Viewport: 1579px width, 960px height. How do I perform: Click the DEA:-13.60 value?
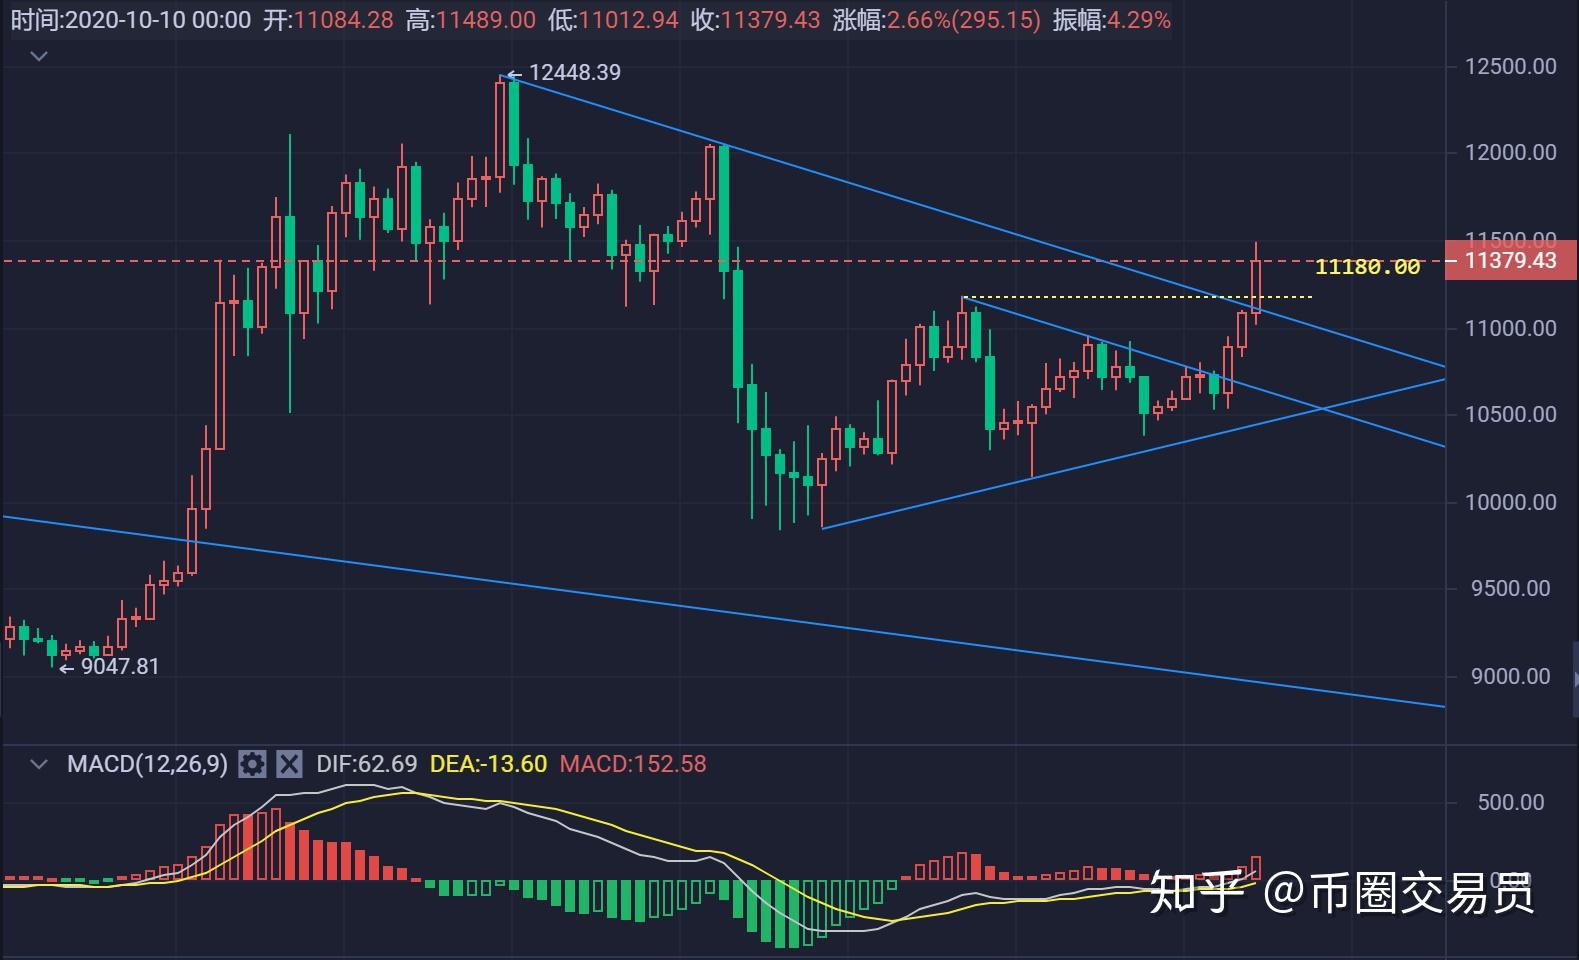[x=488, y=764]
